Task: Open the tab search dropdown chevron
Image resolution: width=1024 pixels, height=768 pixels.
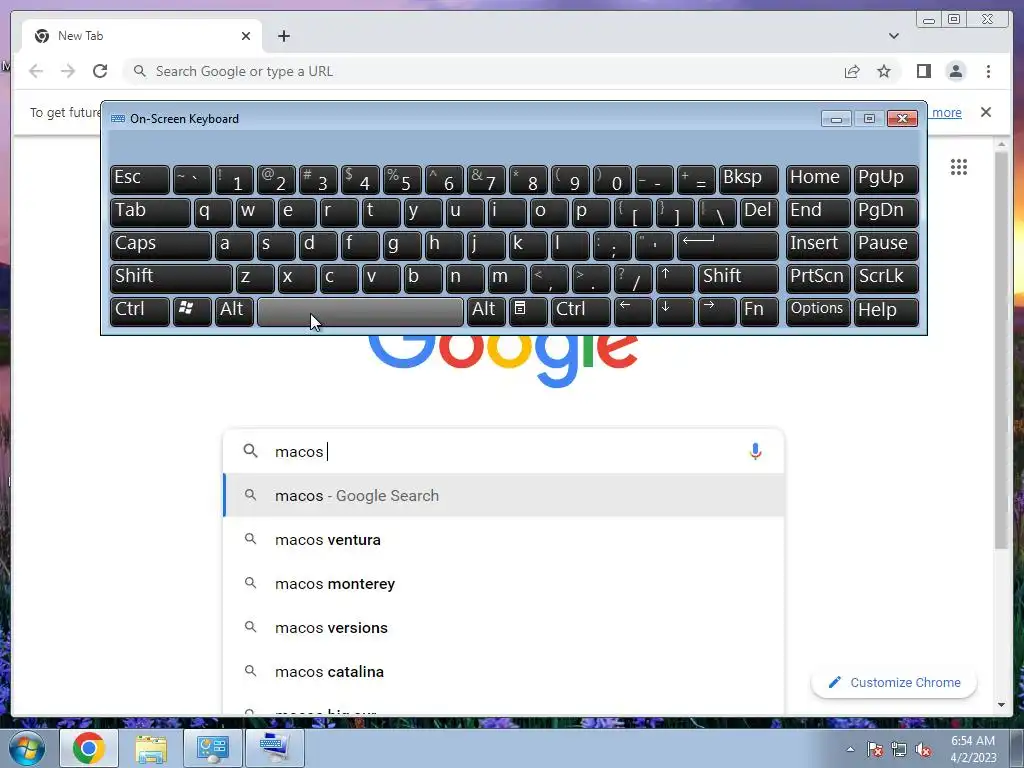Action: tap(893, 36)
